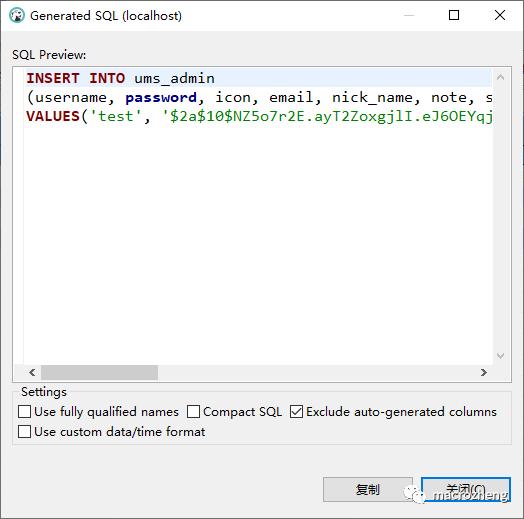Minimize the Generated SQL window

pyautogui.click(x=409, y=15)
